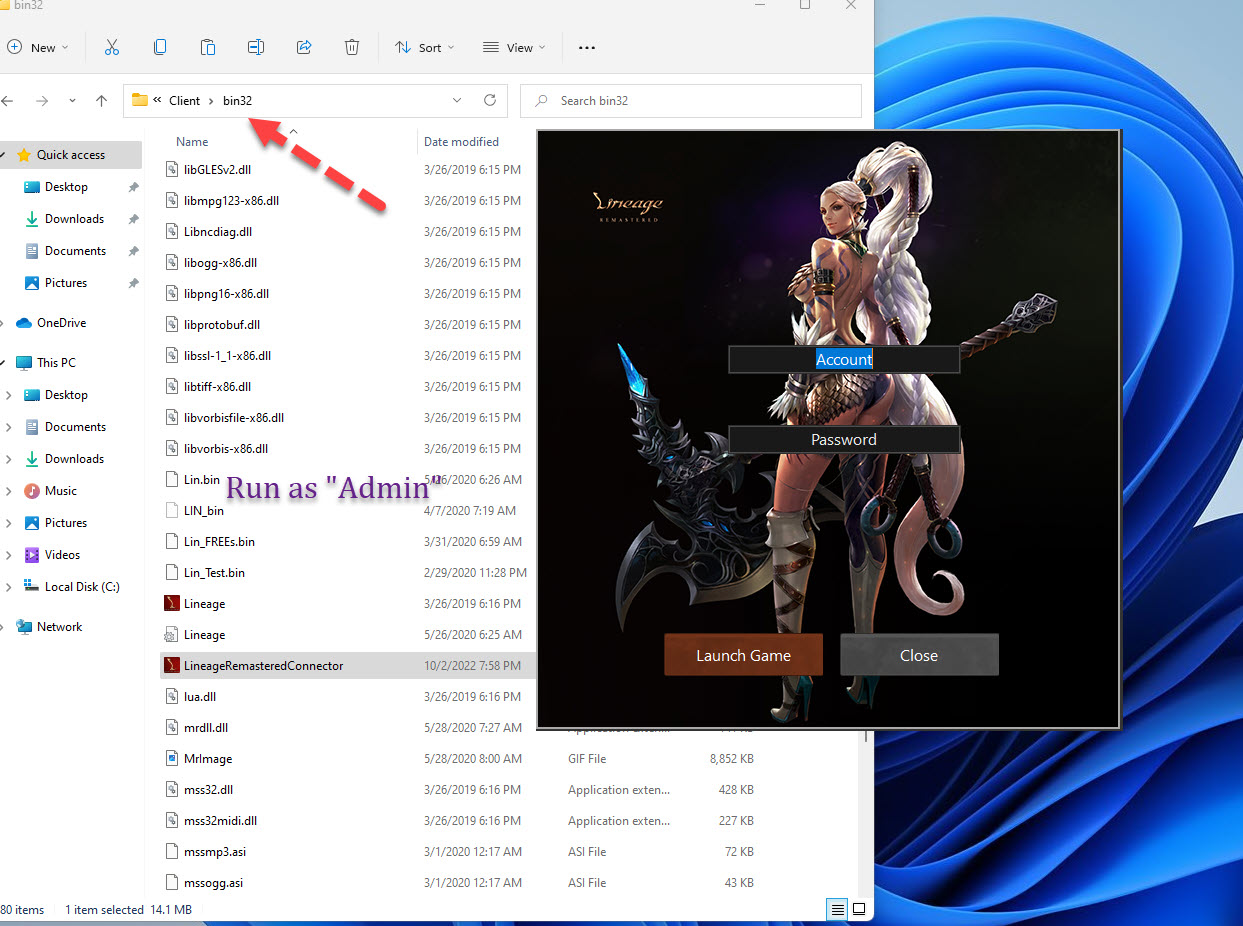This screenshot has width=1243, height=926.
Task: Expand Music node under This PC
Action: point(9,491)
